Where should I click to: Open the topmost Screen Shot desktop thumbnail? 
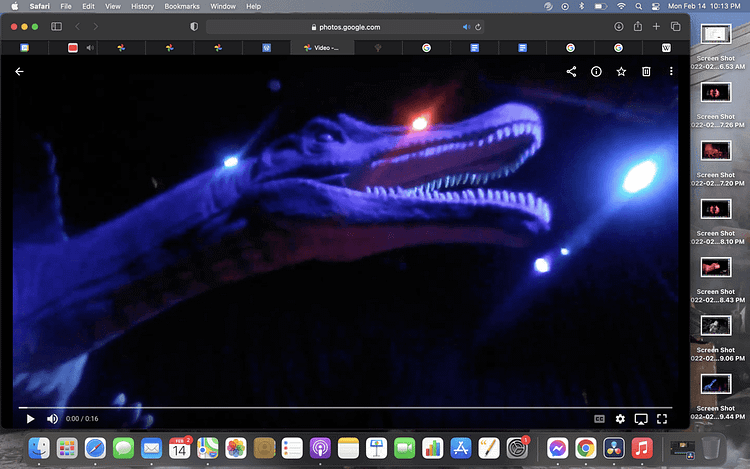(714, 35)
